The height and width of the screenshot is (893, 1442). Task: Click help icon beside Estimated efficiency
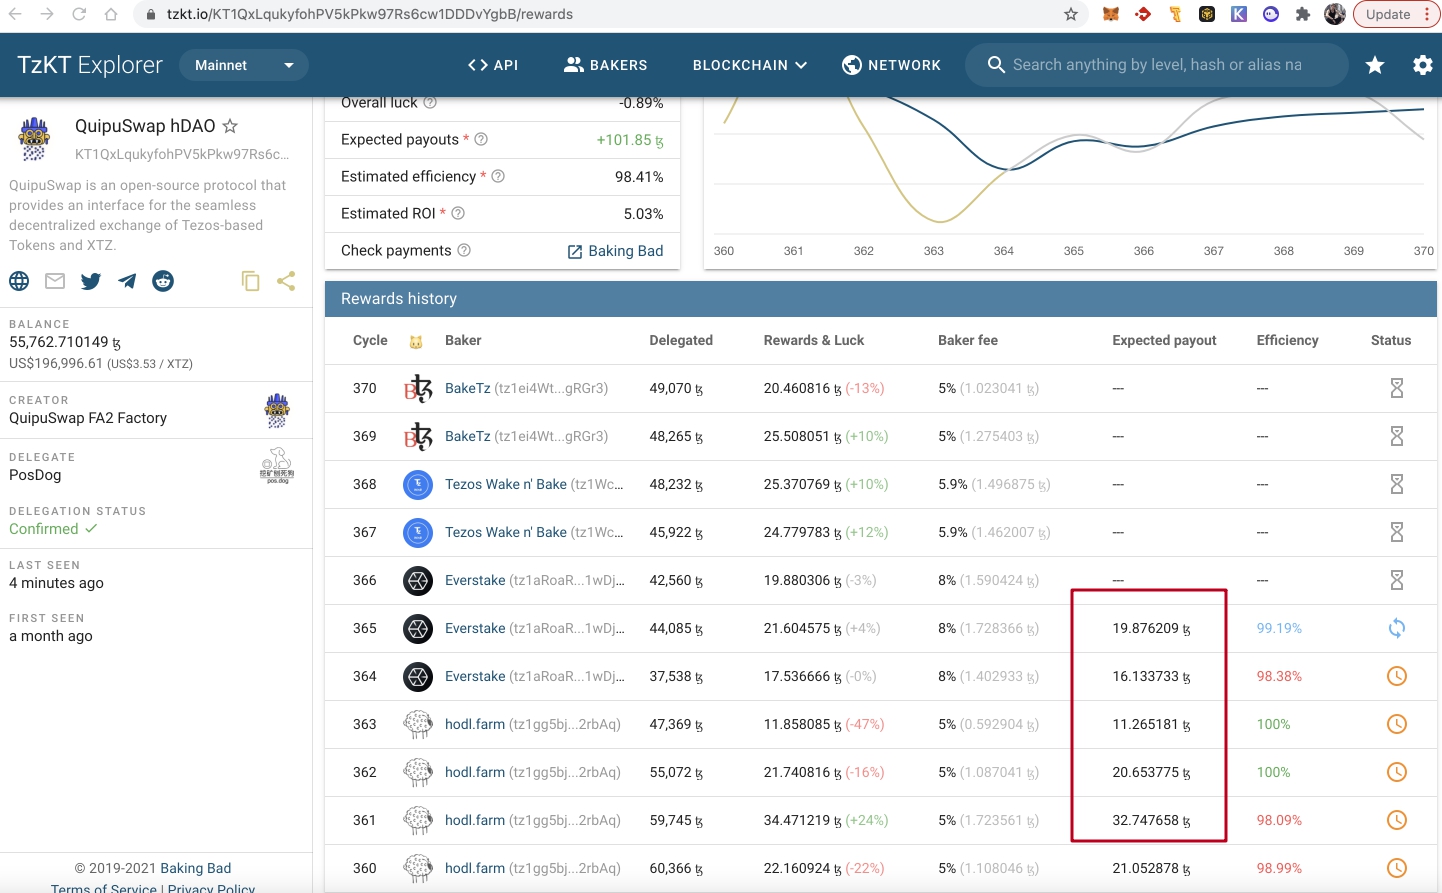[498, 176]
